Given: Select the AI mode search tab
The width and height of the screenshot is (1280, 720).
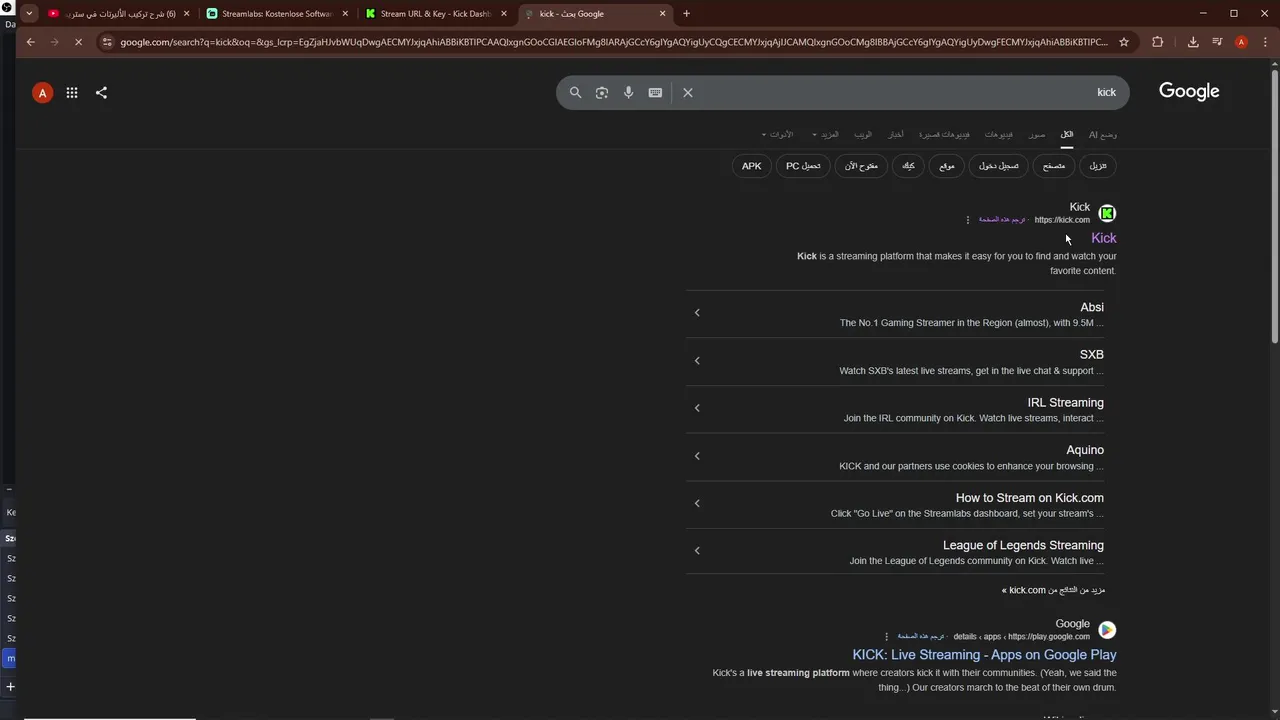Looking at the screenshot, I should pyautogui.click(x=1103, y=134).
